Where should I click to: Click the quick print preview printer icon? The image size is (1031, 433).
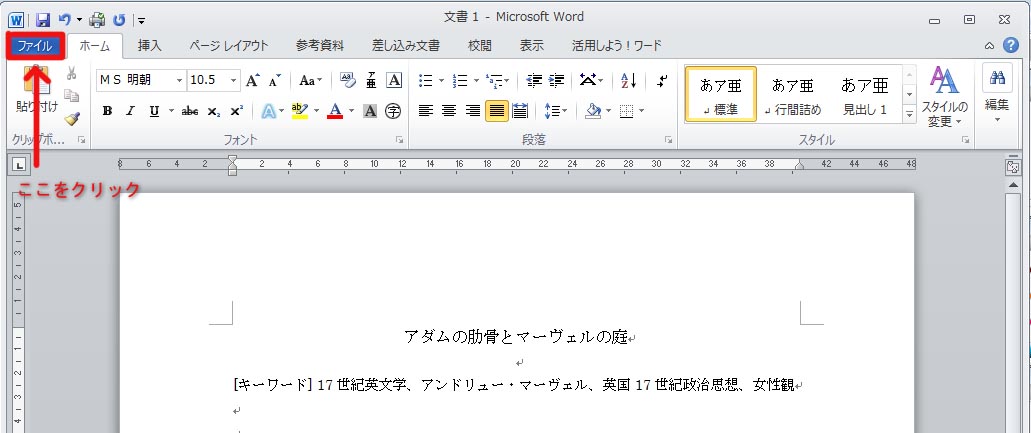[97, 20]
